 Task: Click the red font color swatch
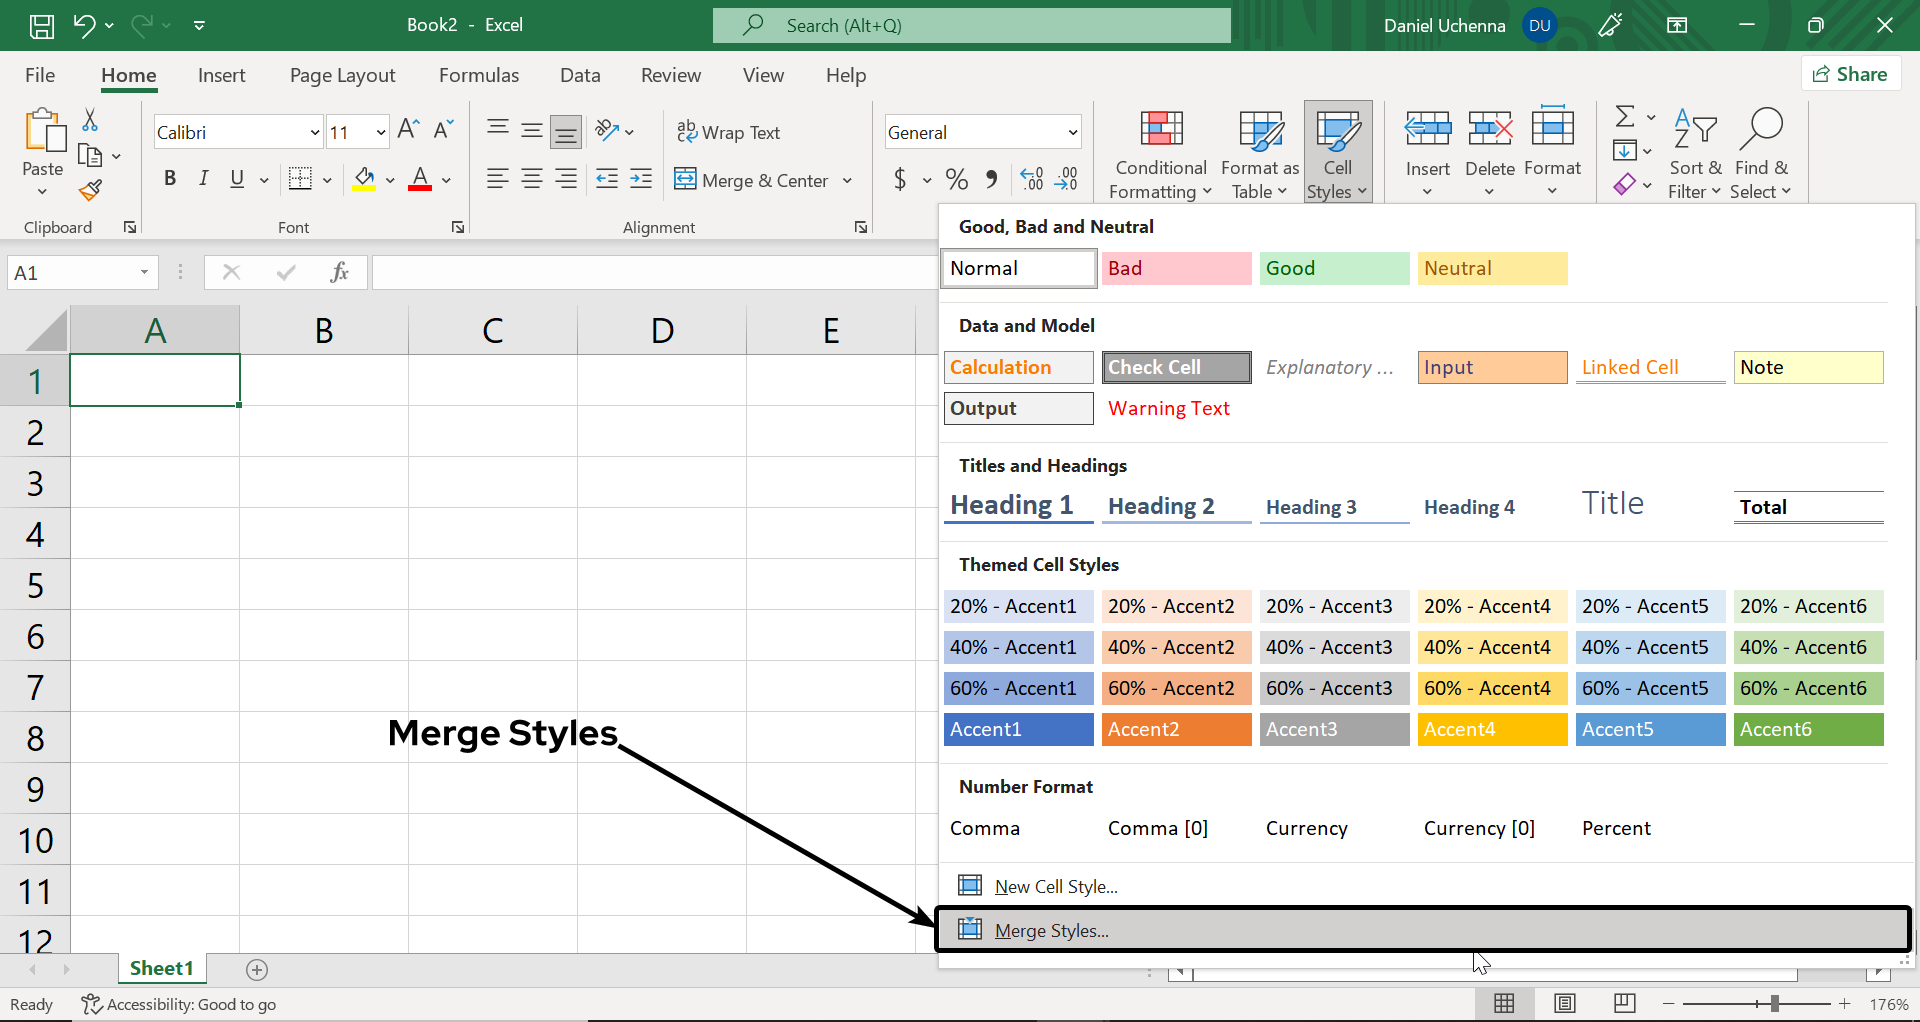[x=419, y=188]
